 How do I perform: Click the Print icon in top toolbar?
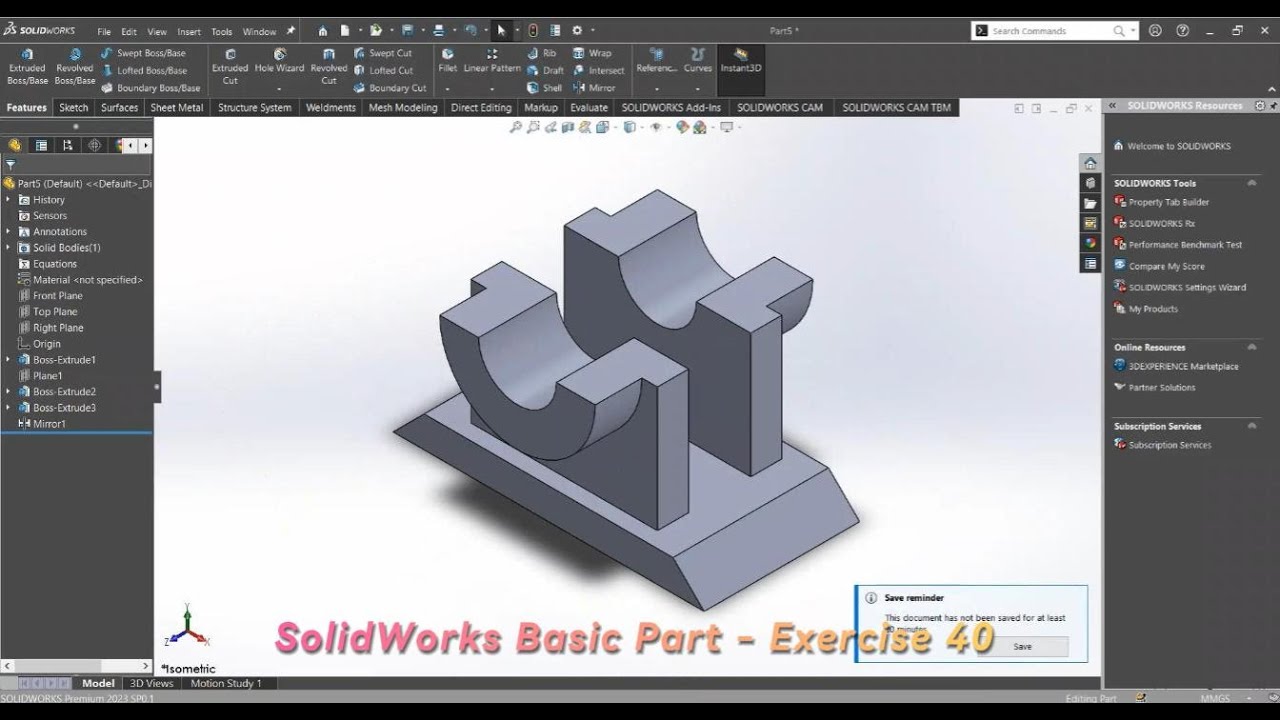pos(439,30)
